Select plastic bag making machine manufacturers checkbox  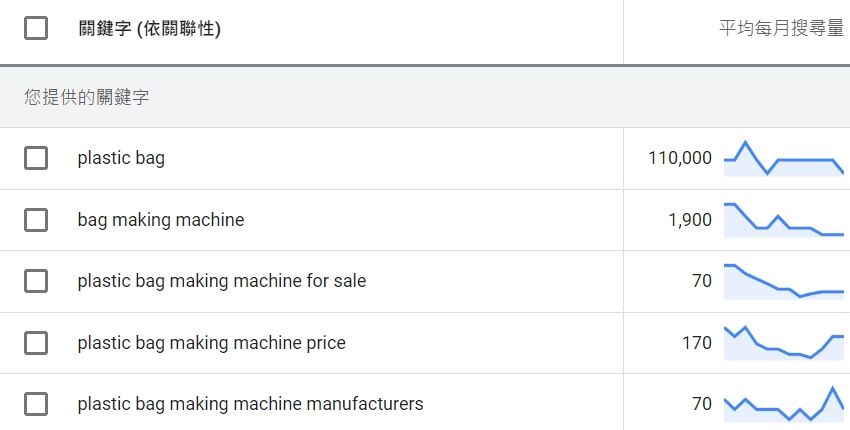36,404
